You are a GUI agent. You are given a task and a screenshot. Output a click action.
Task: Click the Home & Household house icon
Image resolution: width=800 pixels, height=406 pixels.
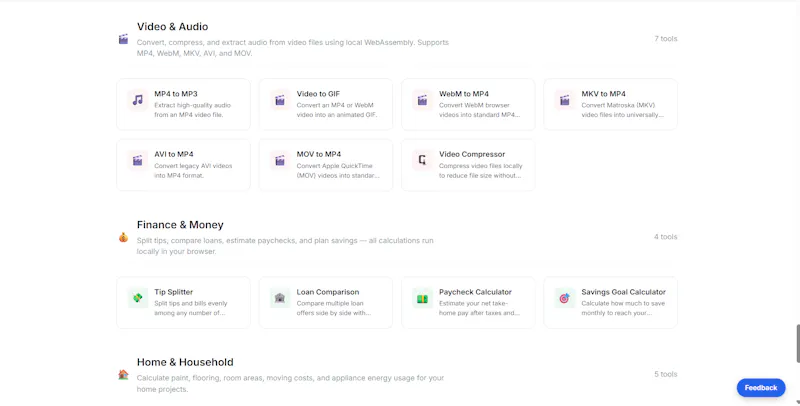click(123, 374)
